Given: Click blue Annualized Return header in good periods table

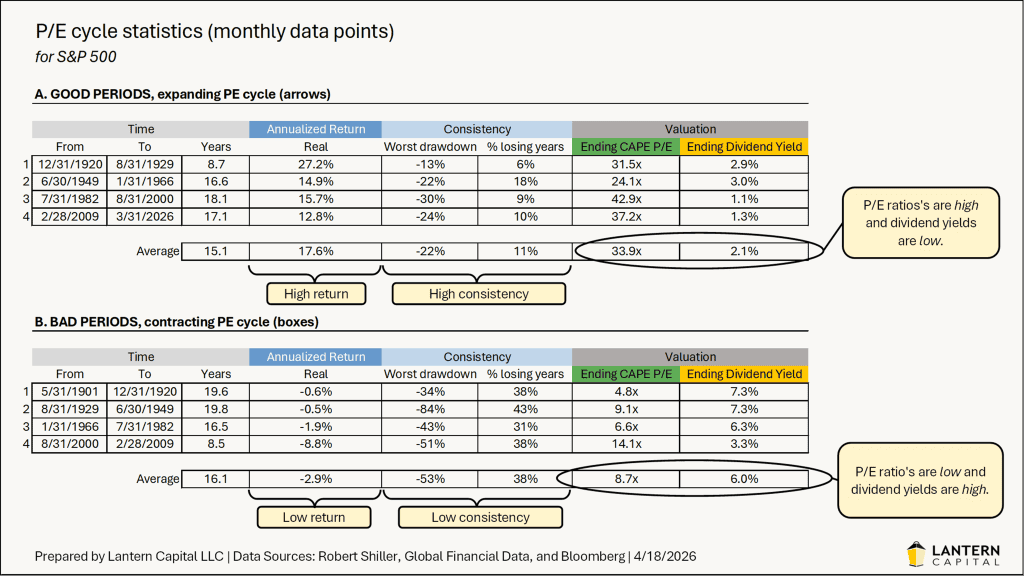Looking at the screenshot, I should (x=315, y=129).
